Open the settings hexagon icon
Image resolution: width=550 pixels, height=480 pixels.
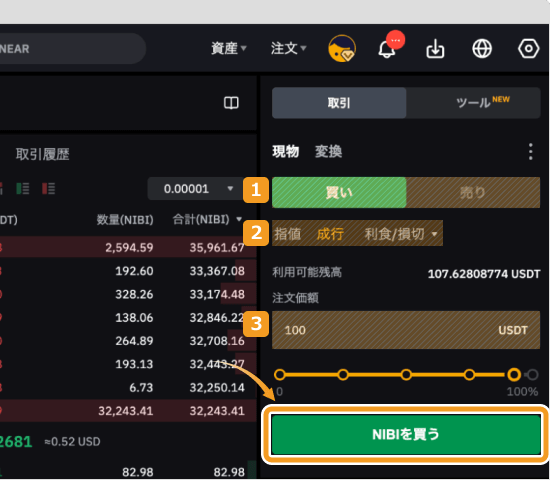[x=529, y=48]
